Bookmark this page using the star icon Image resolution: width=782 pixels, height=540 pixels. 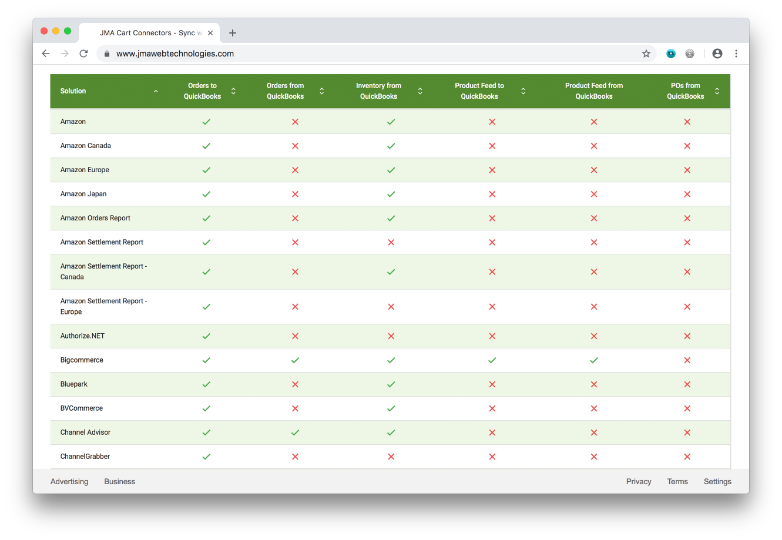646,53
